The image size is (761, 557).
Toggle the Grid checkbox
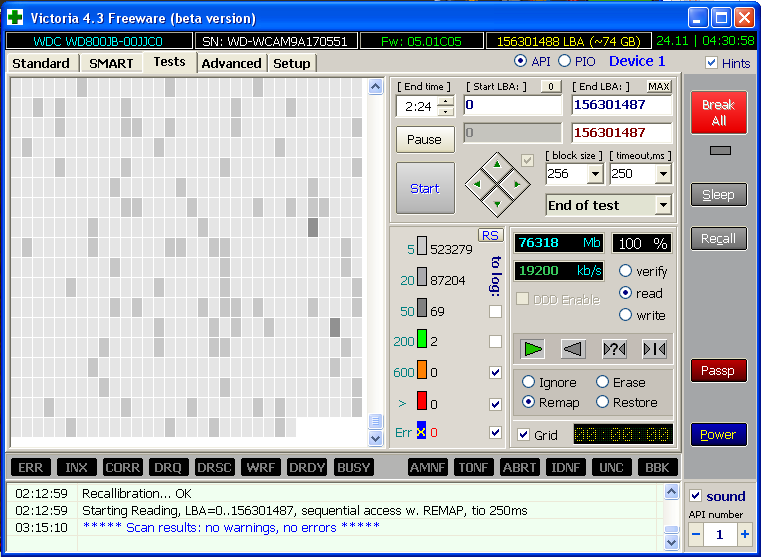click(x=523, y=435)
